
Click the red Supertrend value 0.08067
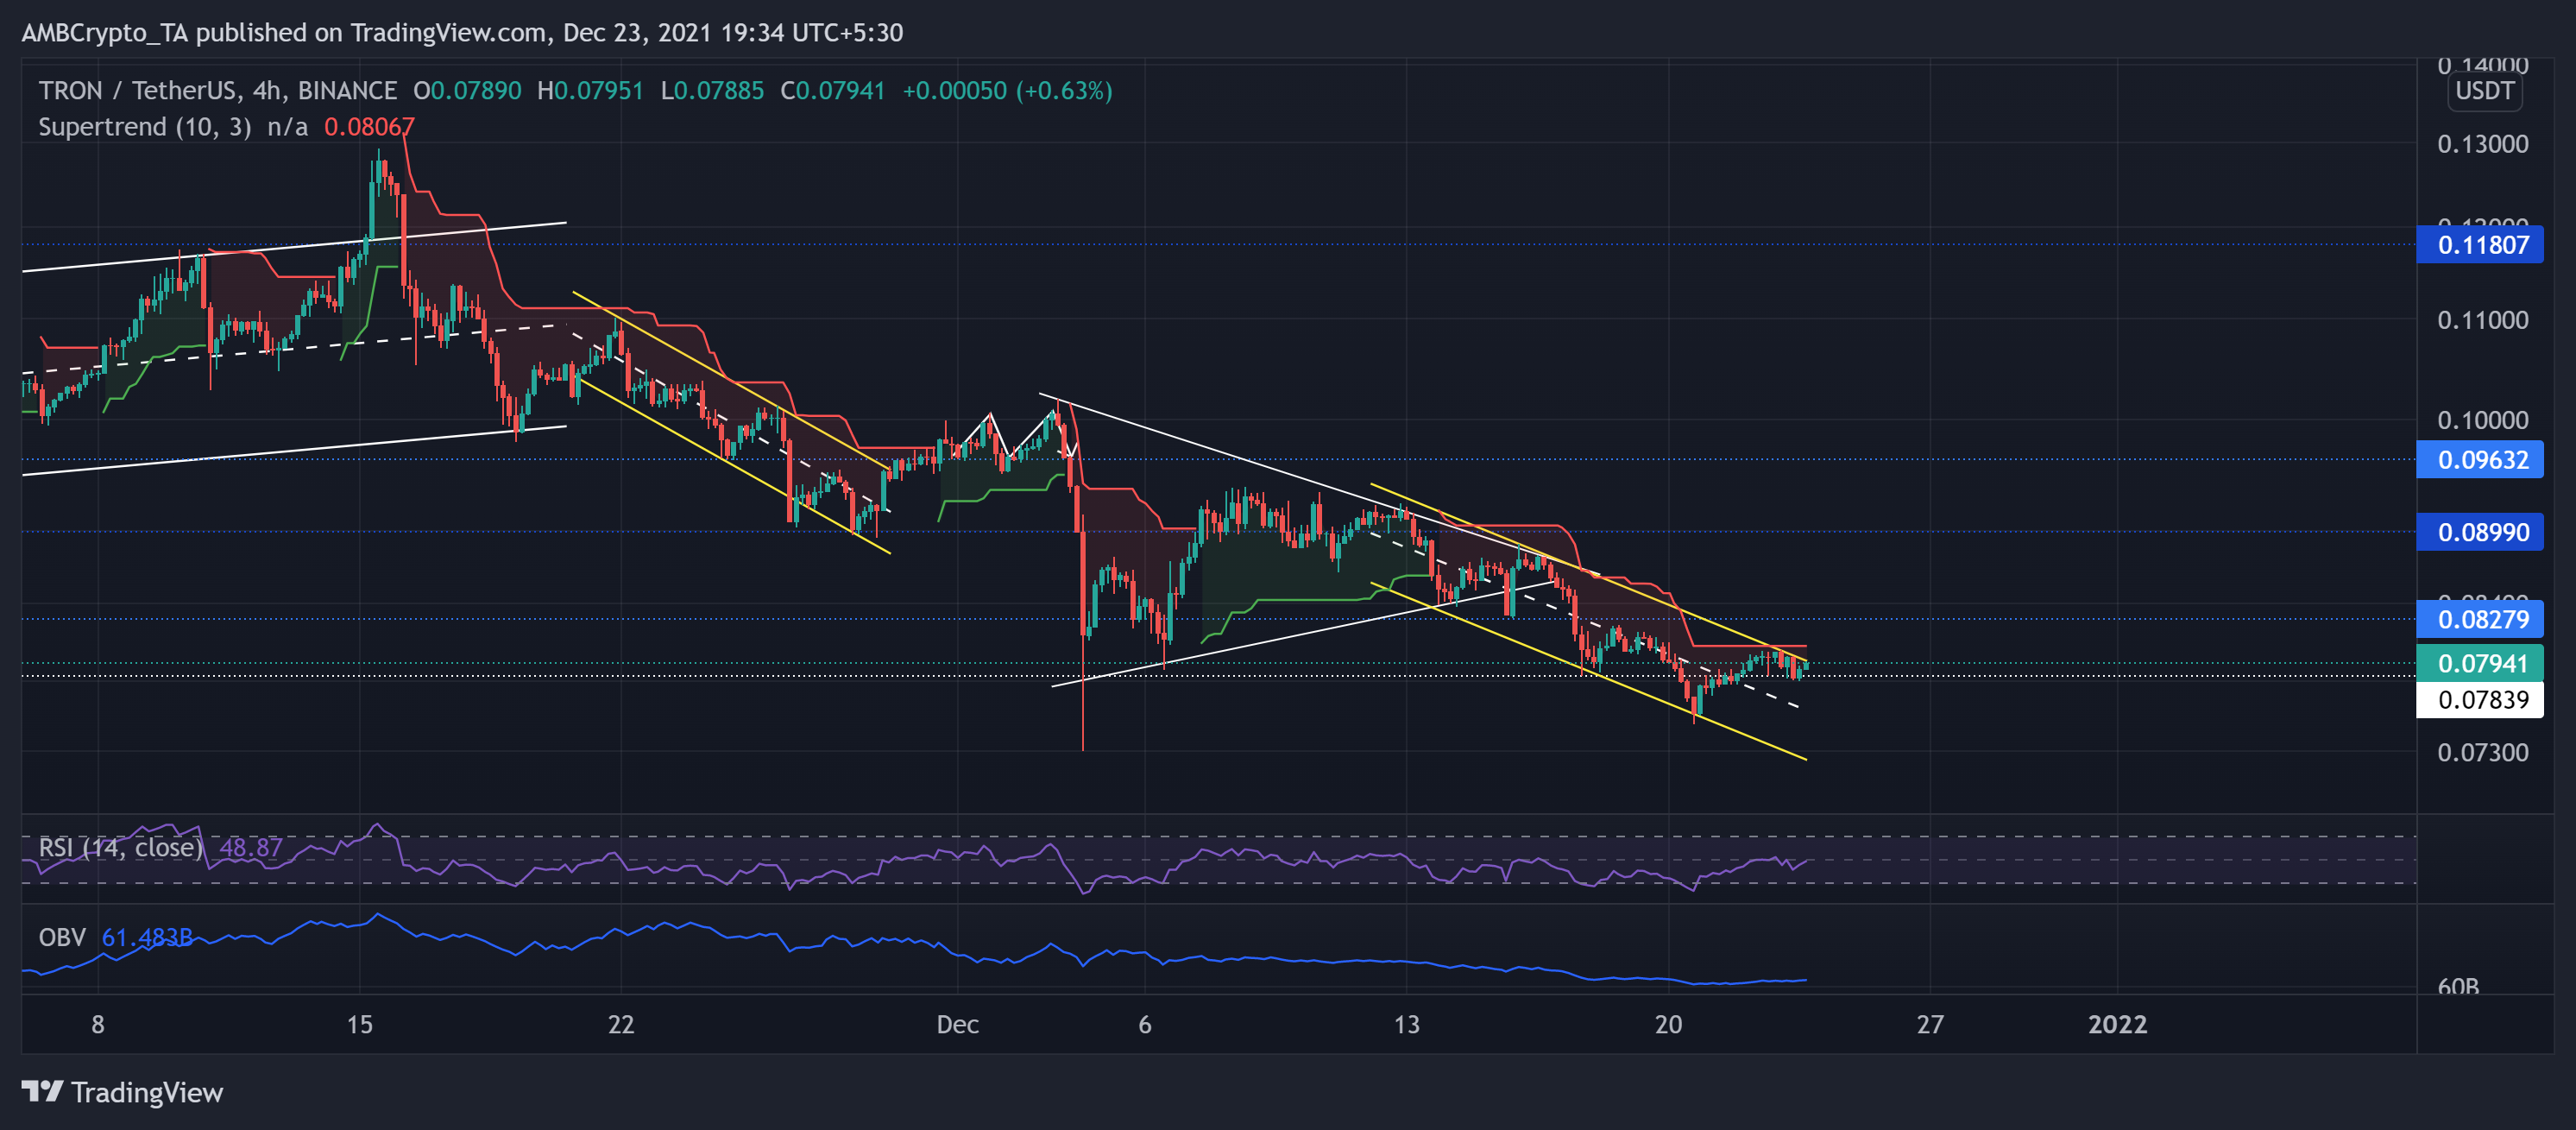tap(371, 126)
